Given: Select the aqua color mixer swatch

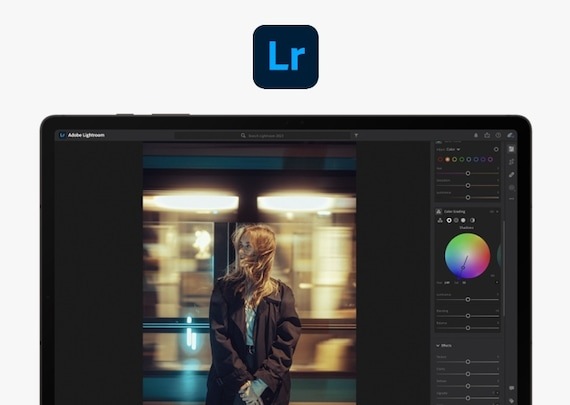Looking at the screenshot, I should coord(469,159).
